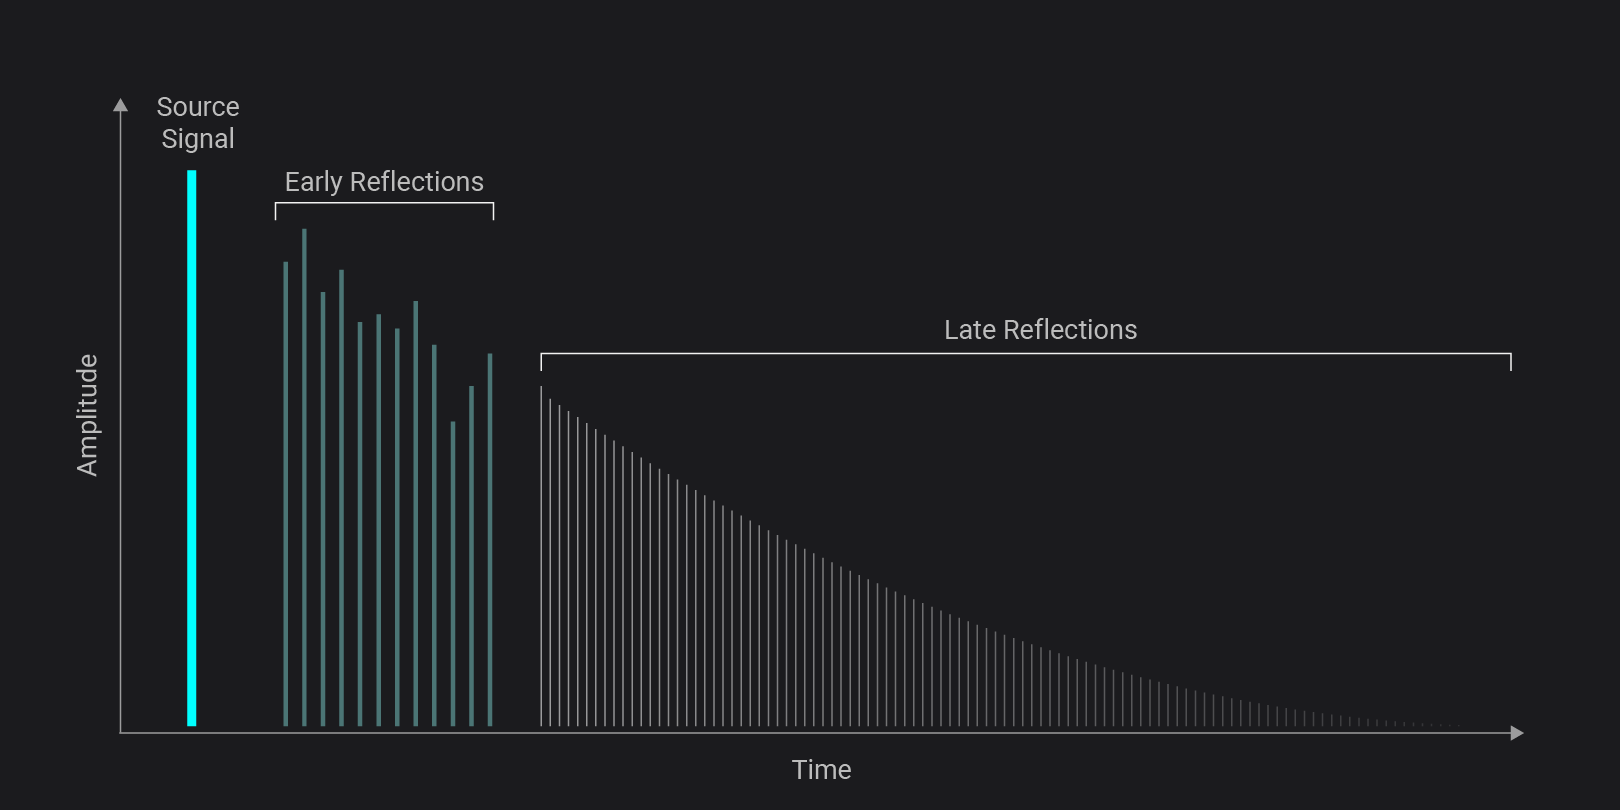This screenshot has width=1620, height=810.
Task: Click the 'Early Reflections' label
Action: 384,182
